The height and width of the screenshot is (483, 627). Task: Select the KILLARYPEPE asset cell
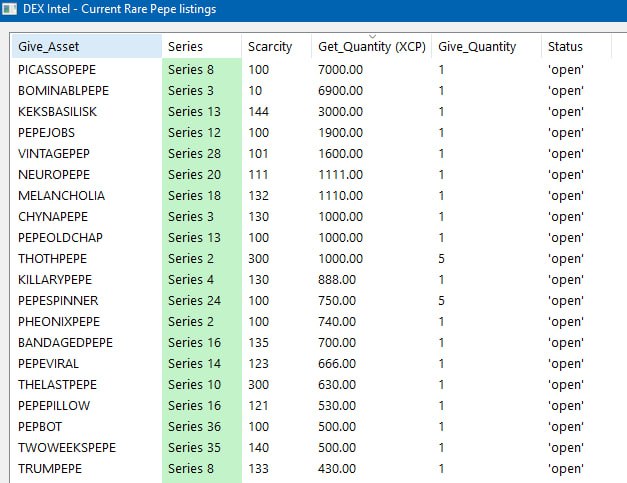[x=55, y=279]
